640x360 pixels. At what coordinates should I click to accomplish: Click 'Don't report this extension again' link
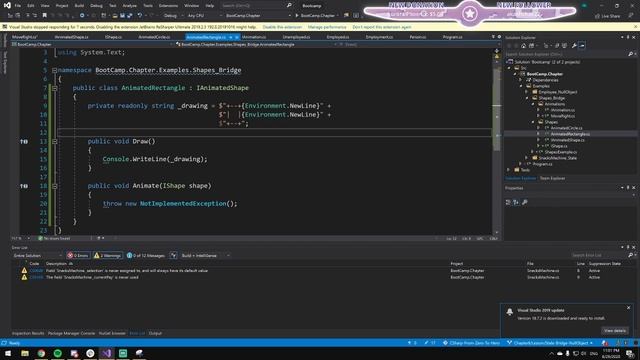(x=382, y=27)
